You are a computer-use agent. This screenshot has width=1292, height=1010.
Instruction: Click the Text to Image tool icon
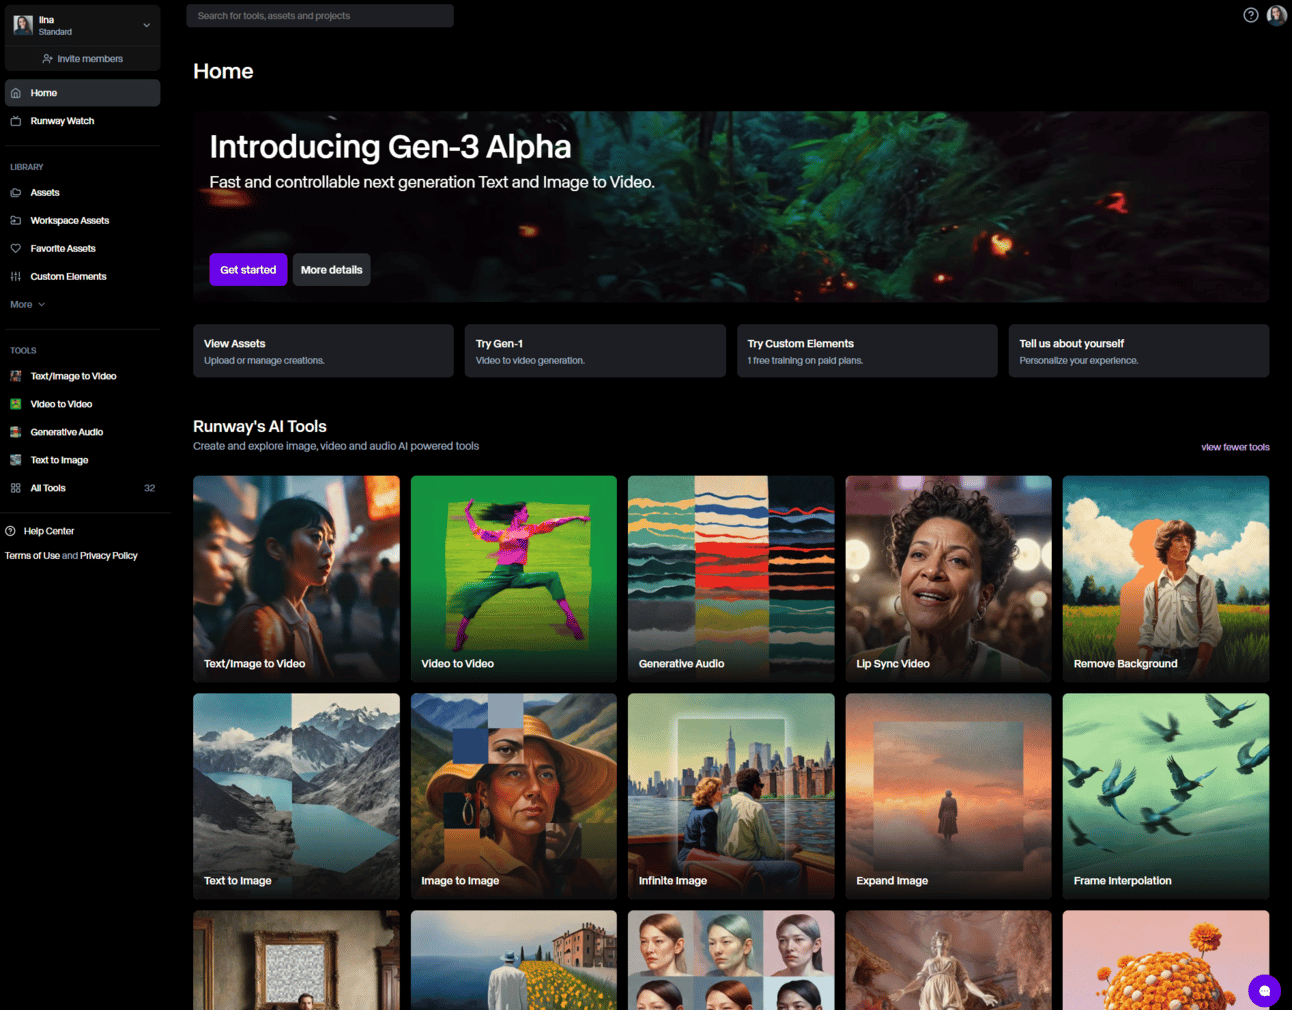[16, 460]
